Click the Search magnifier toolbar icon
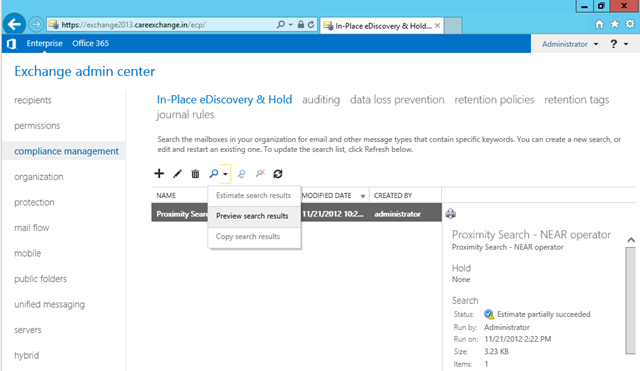The width and height of the screenshot is (640, 371). (x=213, y=174)
